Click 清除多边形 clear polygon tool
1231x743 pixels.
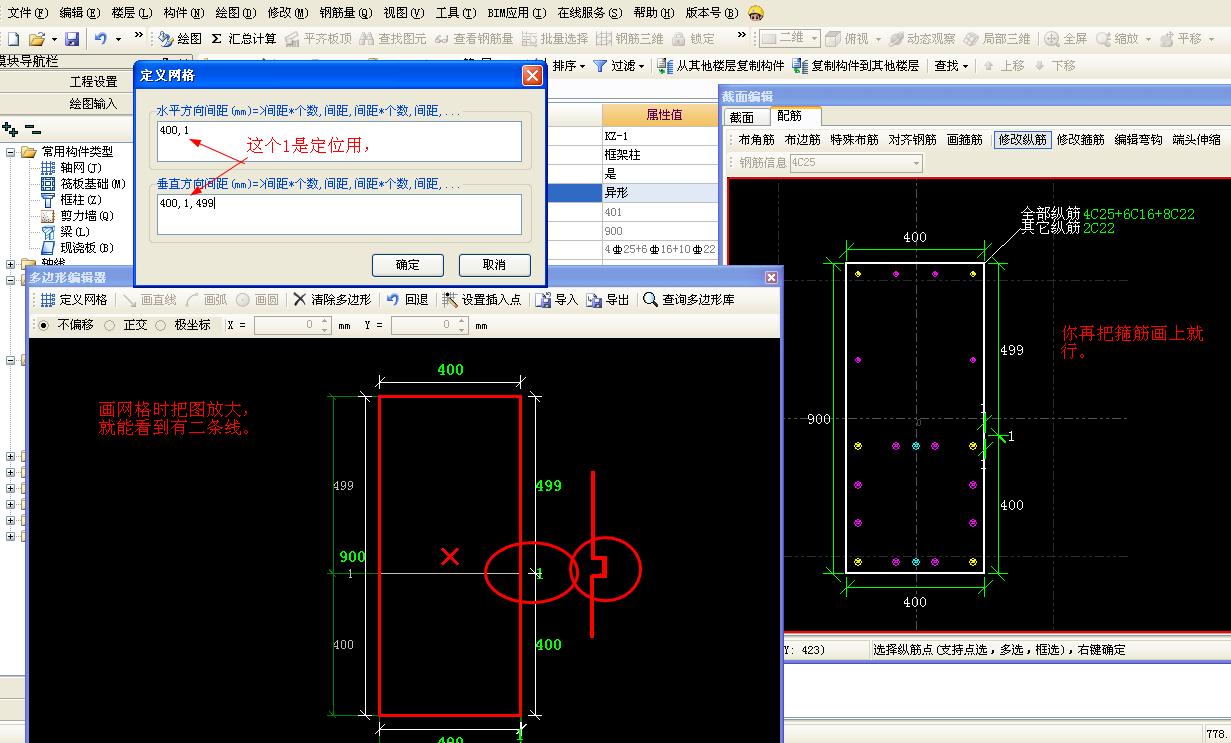pyautogui.click(x=331, y=299)
